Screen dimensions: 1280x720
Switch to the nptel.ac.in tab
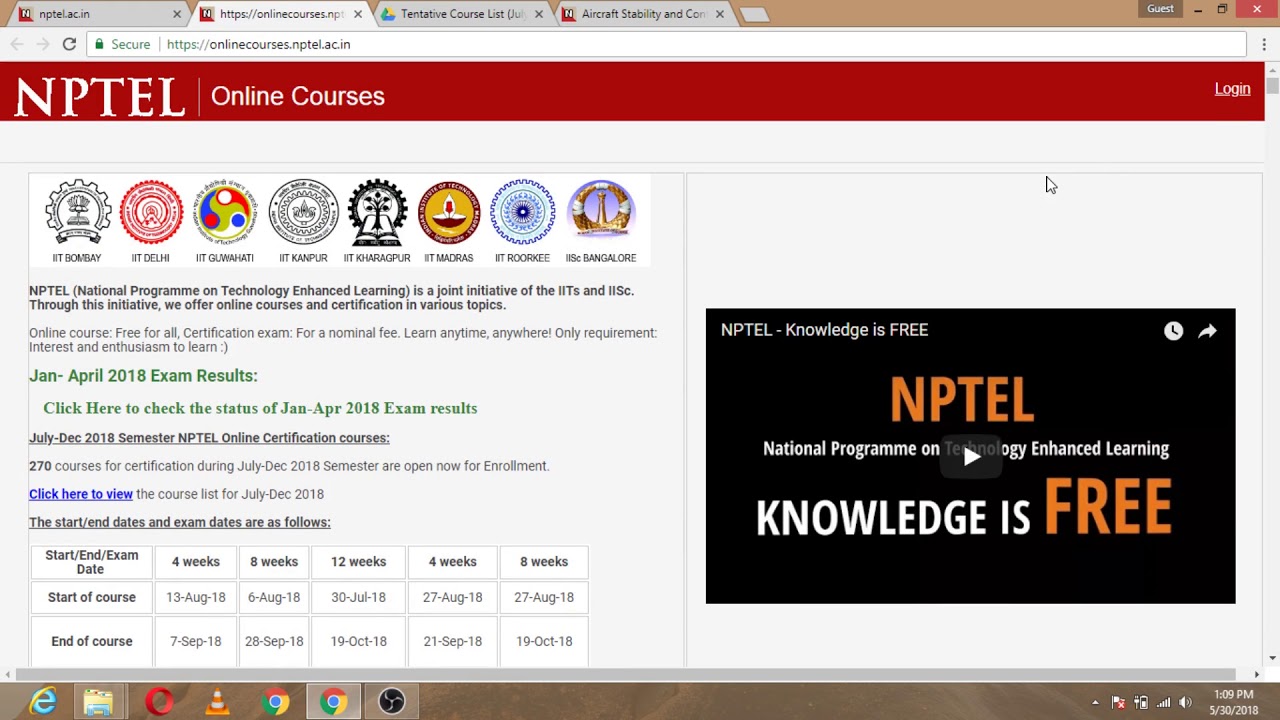tap(98, 14)
